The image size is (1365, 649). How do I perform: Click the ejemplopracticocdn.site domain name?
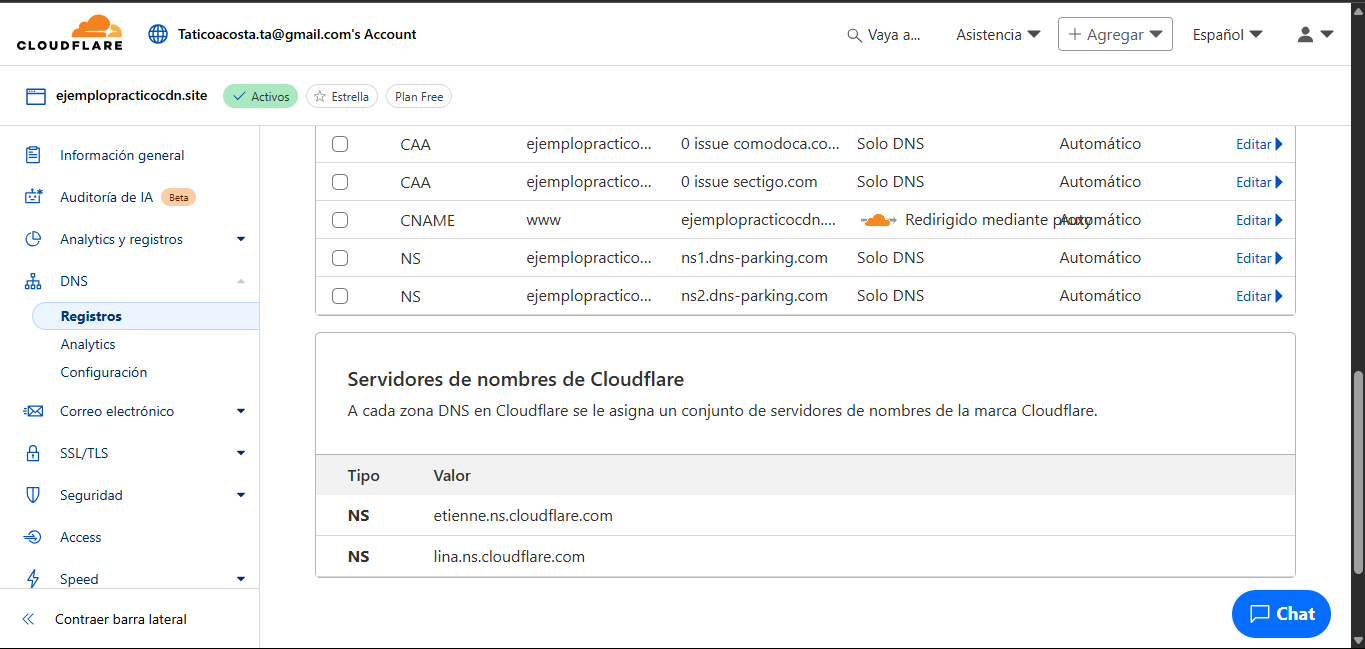(132, 96)
